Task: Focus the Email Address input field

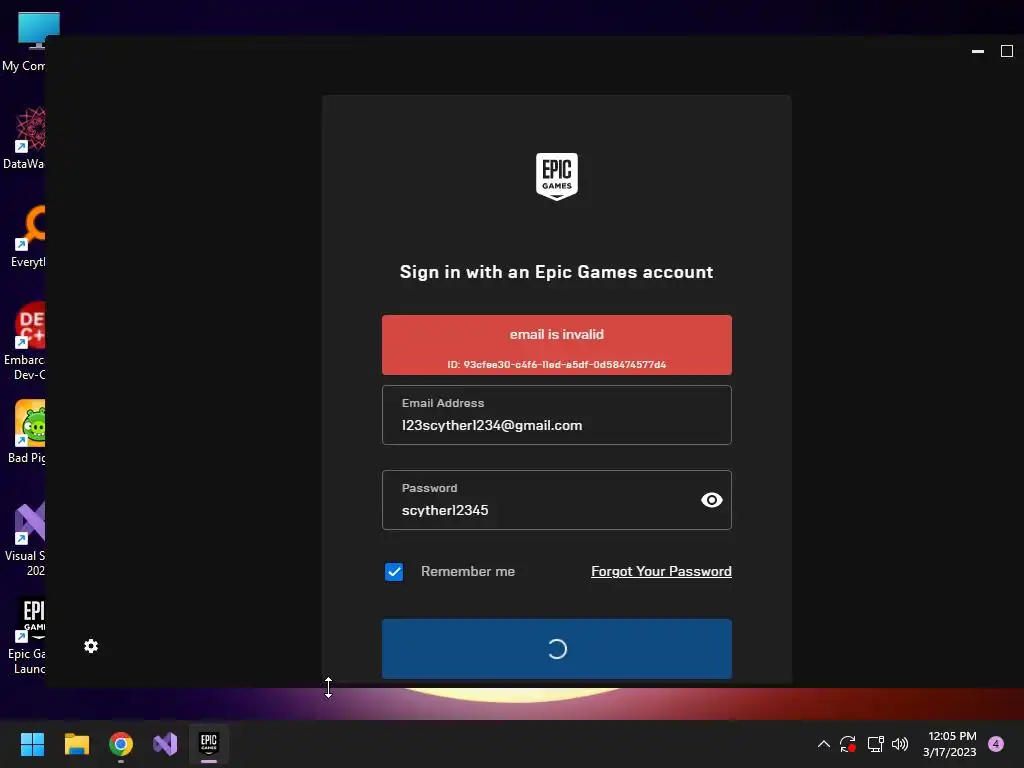Action: click(556, 415)
